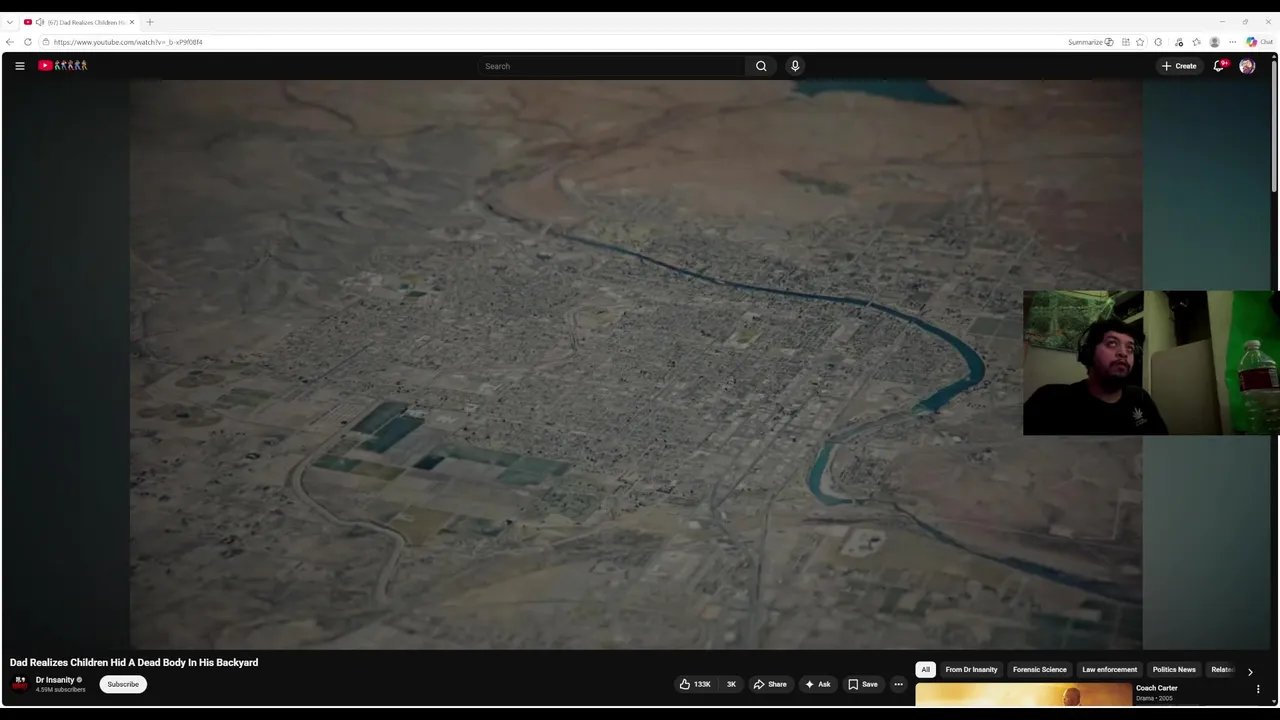
Task: Select the partially visible Related chip
Action: pyautogui.click(x=1222, y=670)
